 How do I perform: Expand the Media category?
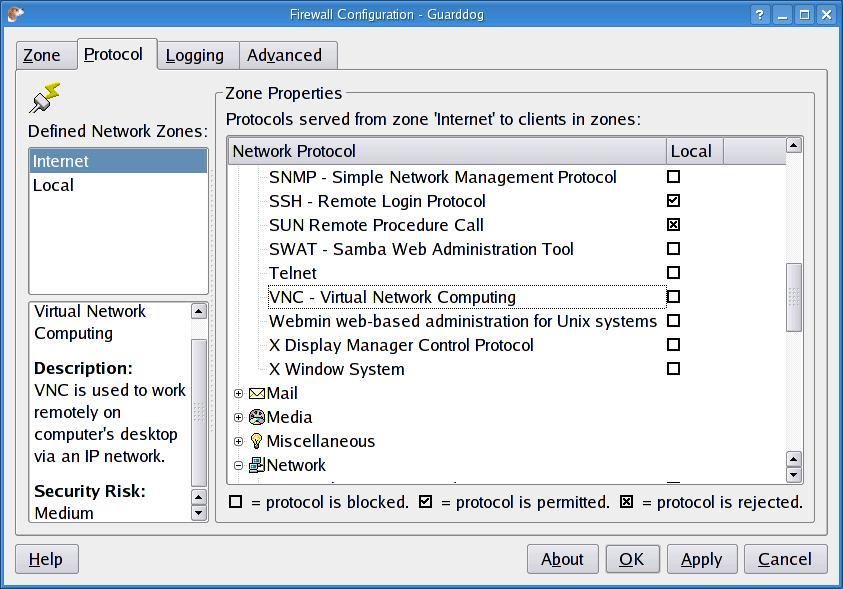pos(239,417)
